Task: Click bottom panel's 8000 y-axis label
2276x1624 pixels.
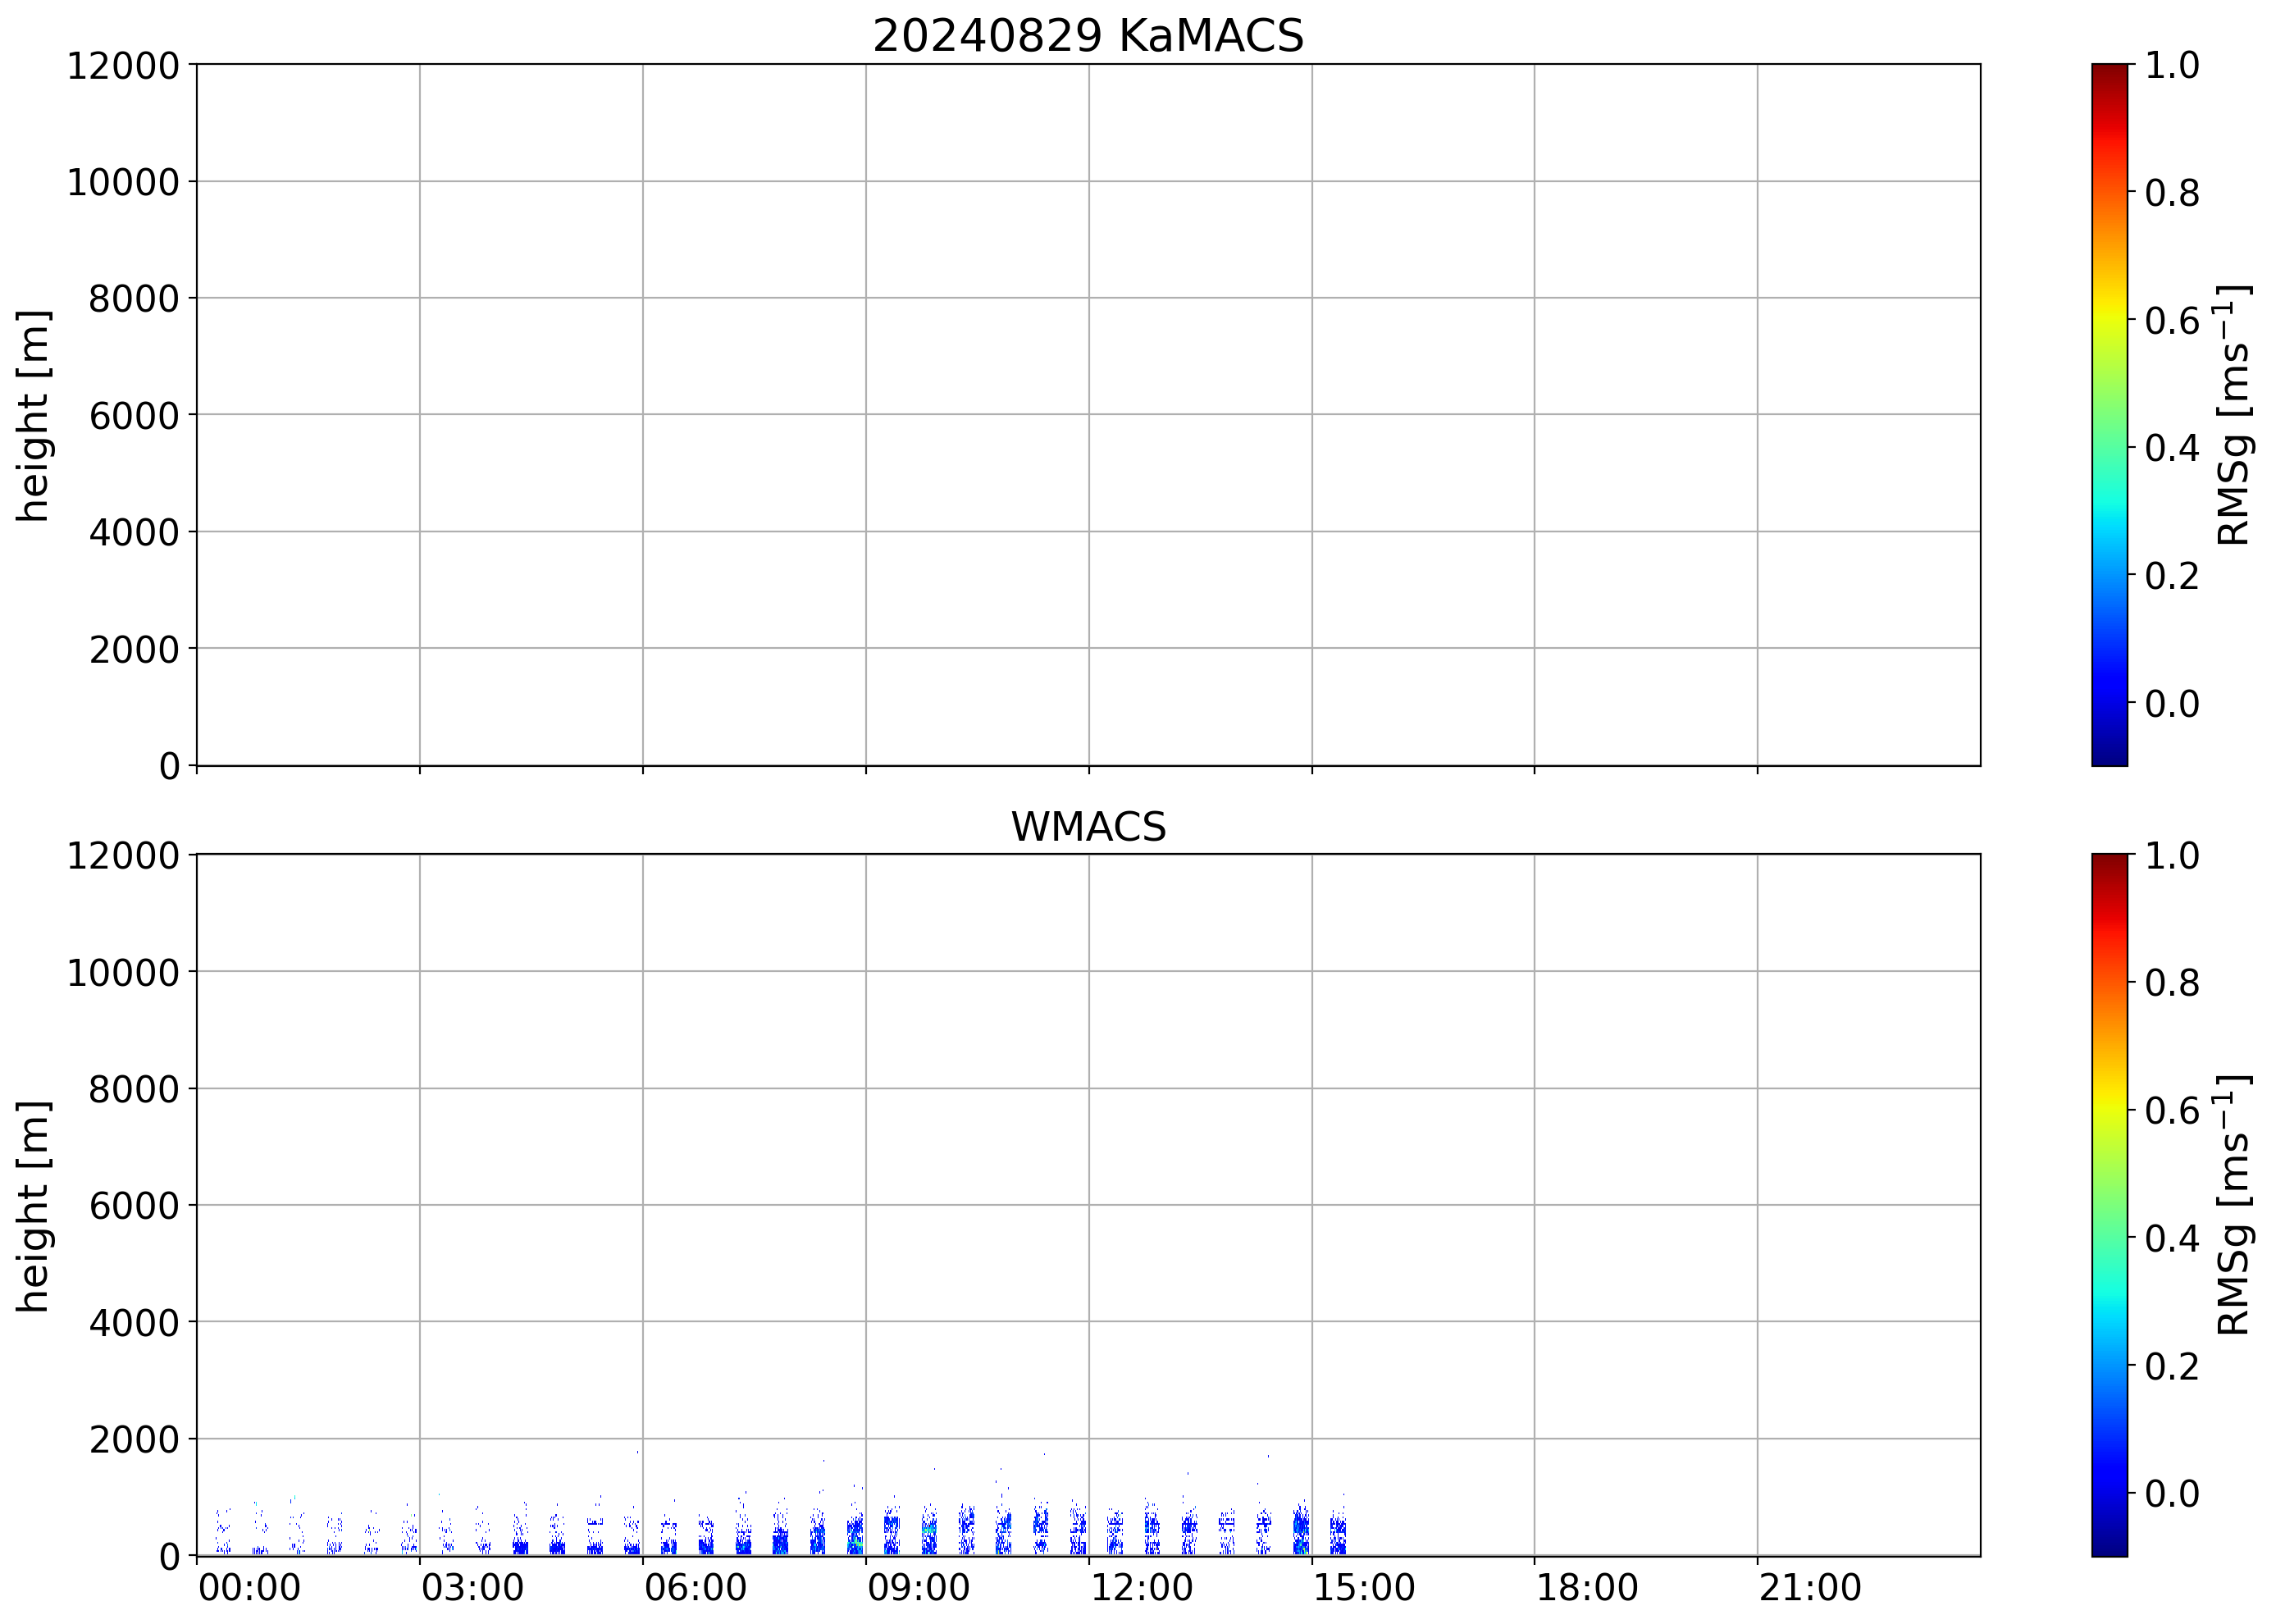Action: tap(133, 1089)
